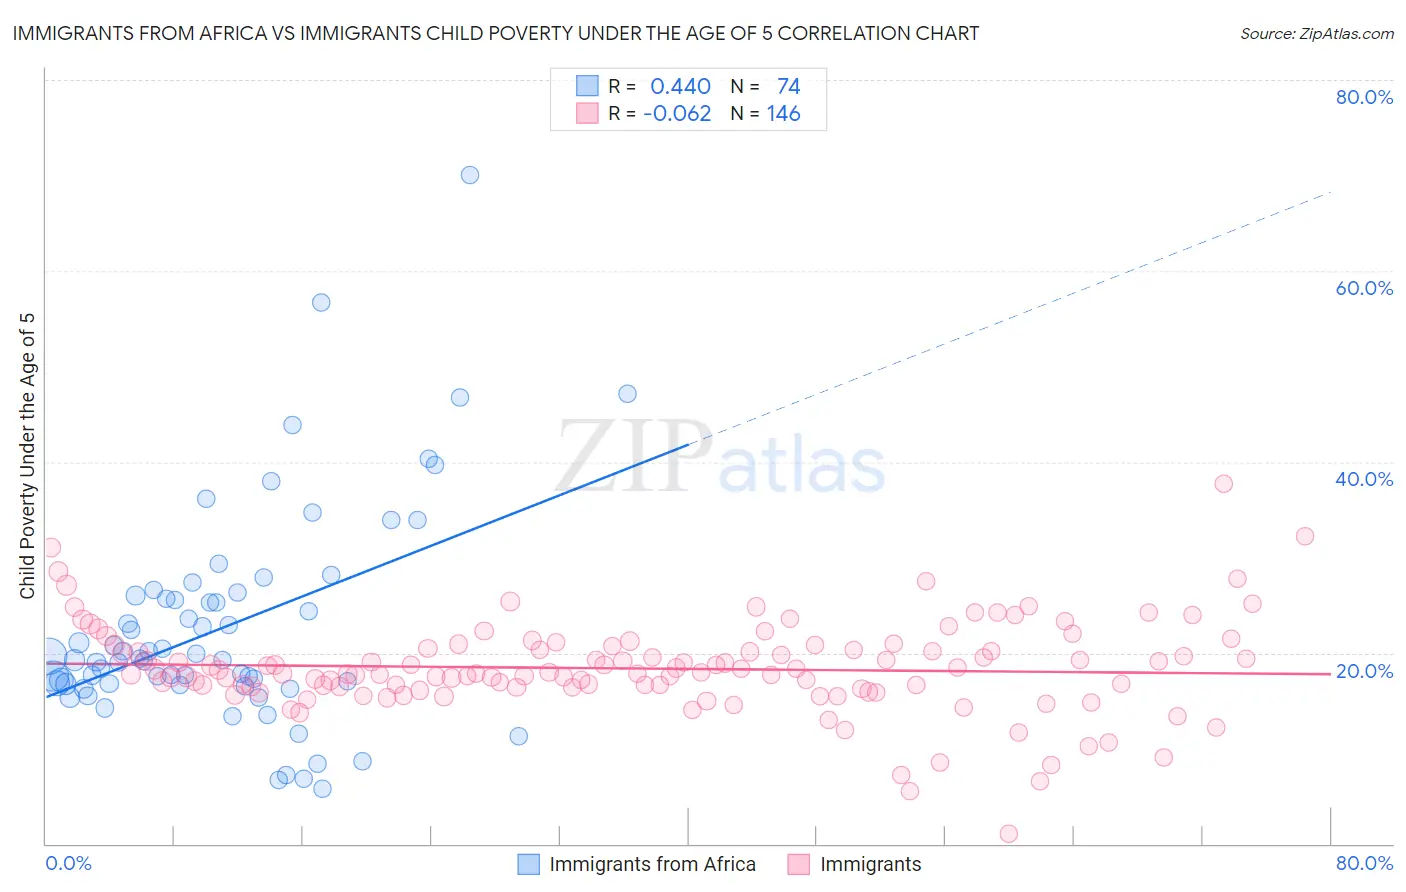Viewport: 1406px width, 892px height.
Task: Click the 0.0% x-axis start label
Action: pos(68,863)
